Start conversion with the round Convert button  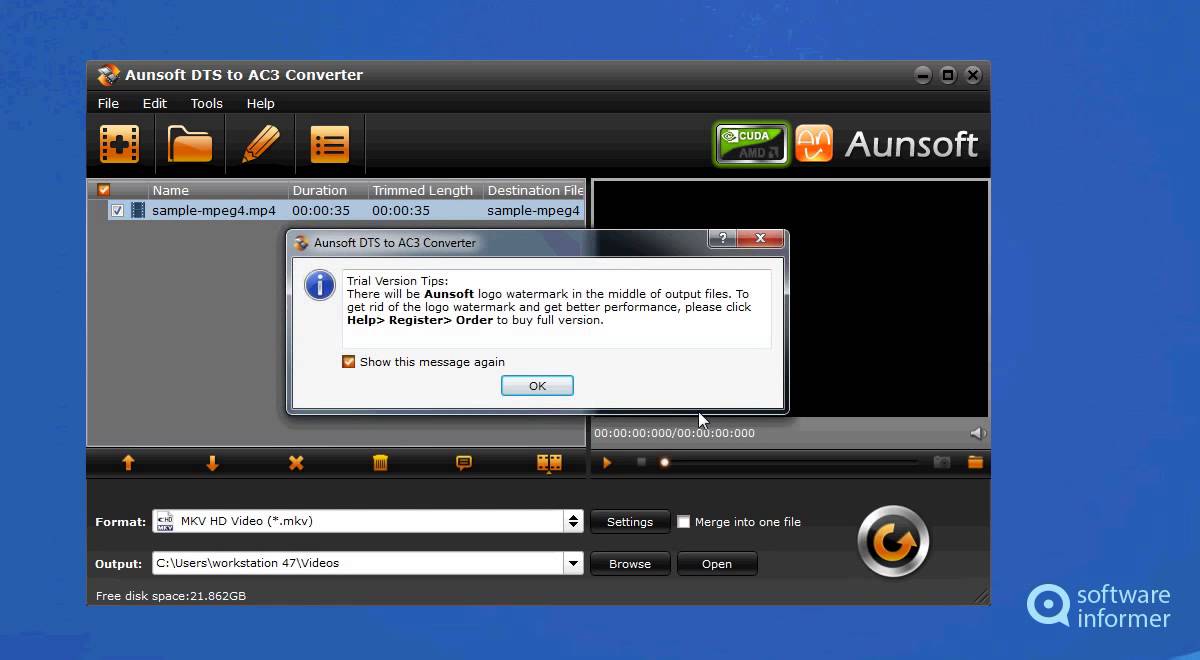pyautogui.click(x=893, y=541)
